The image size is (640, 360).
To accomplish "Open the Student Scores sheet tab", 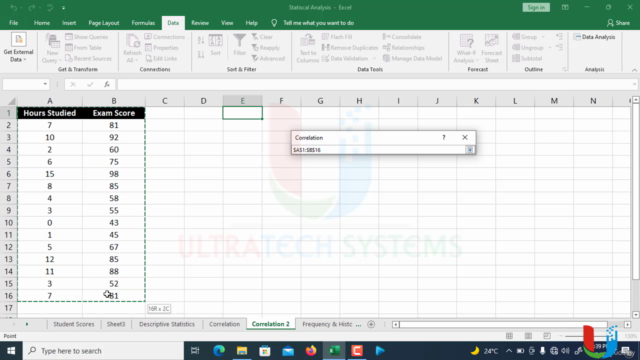I will (x=73, y=324).
